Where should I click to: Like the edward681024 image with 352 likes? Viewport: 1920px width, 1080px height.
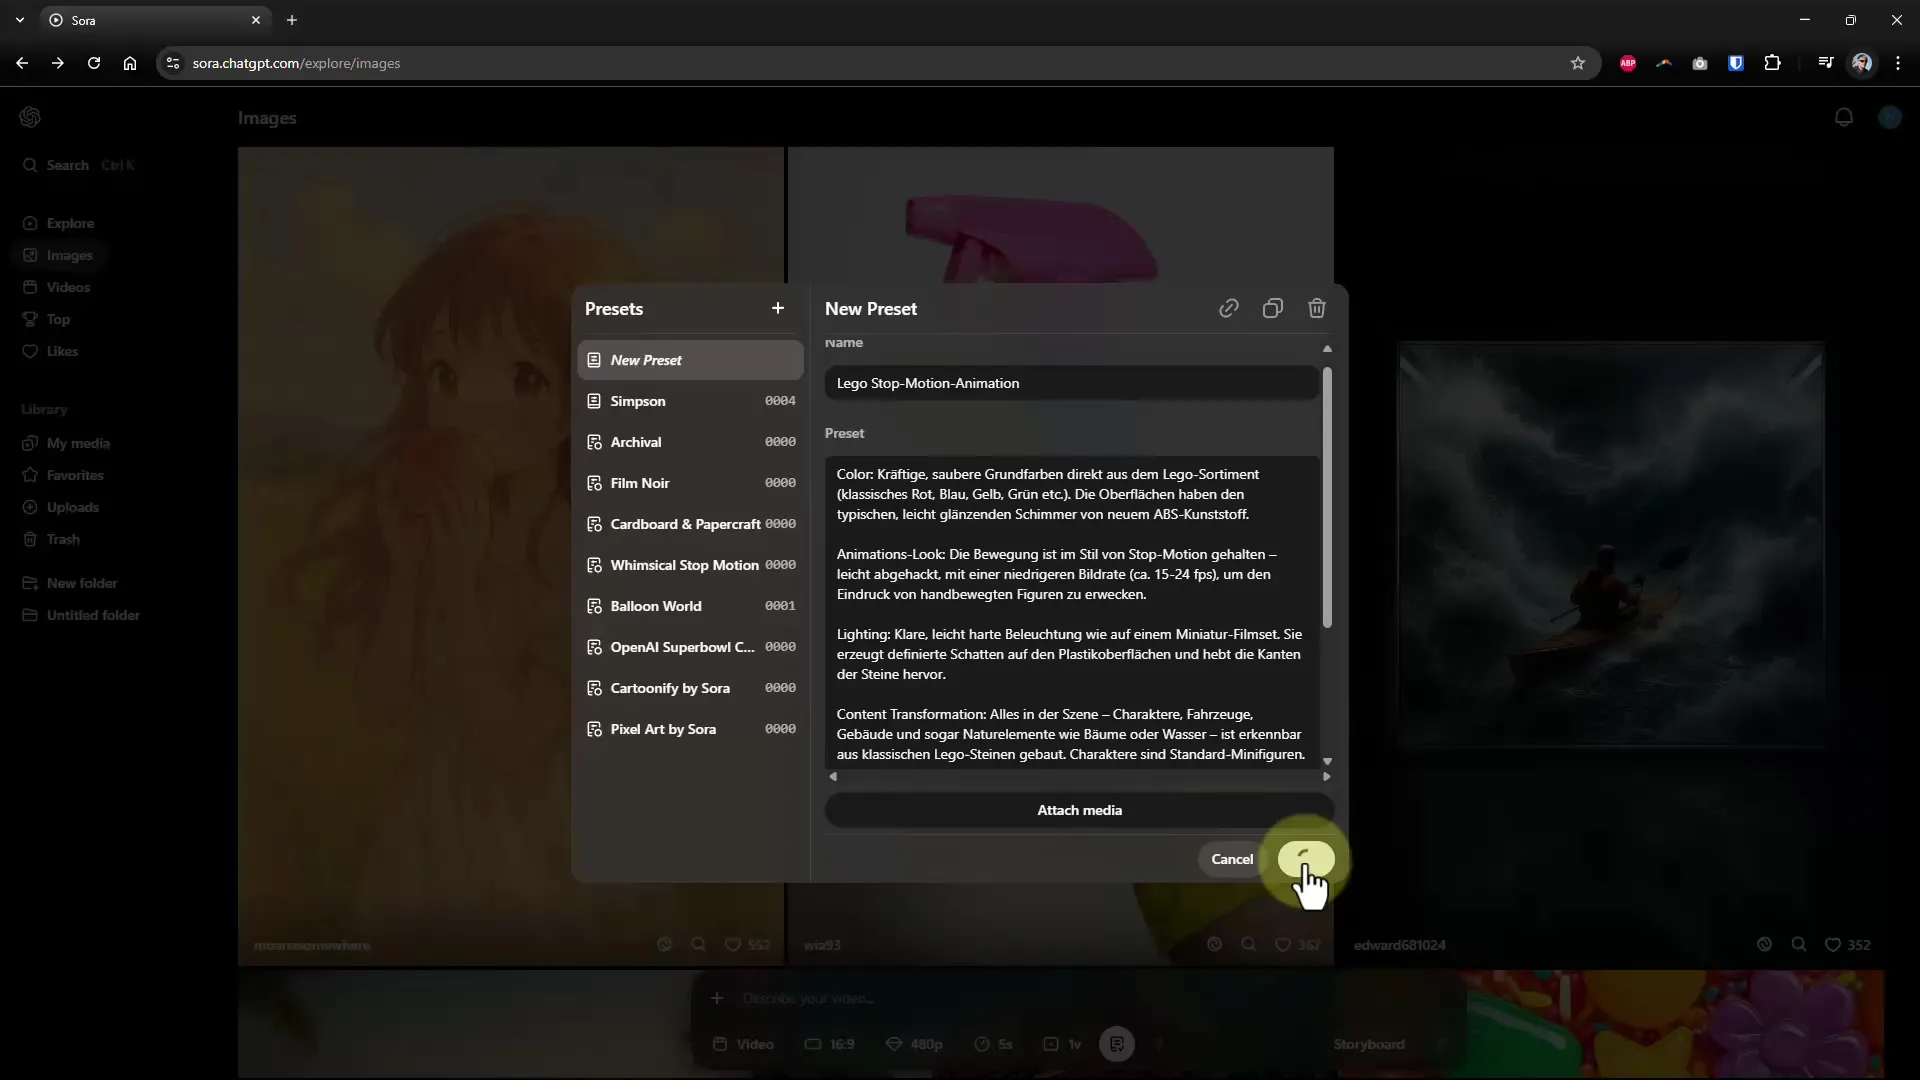coord(1833,944)
